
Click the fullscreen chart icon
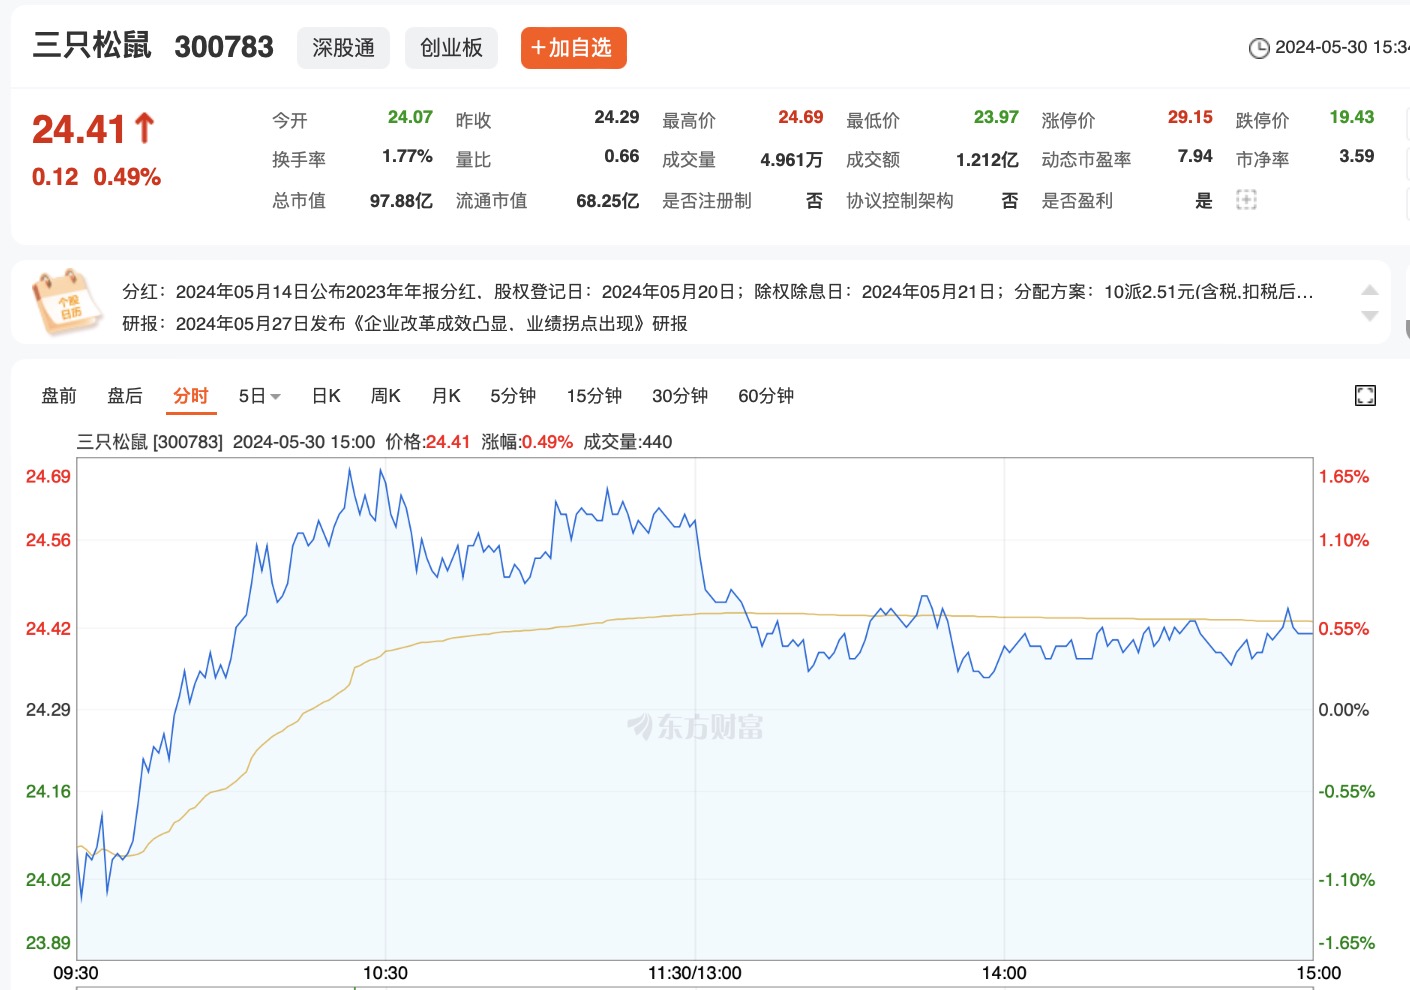[1365, 396]
